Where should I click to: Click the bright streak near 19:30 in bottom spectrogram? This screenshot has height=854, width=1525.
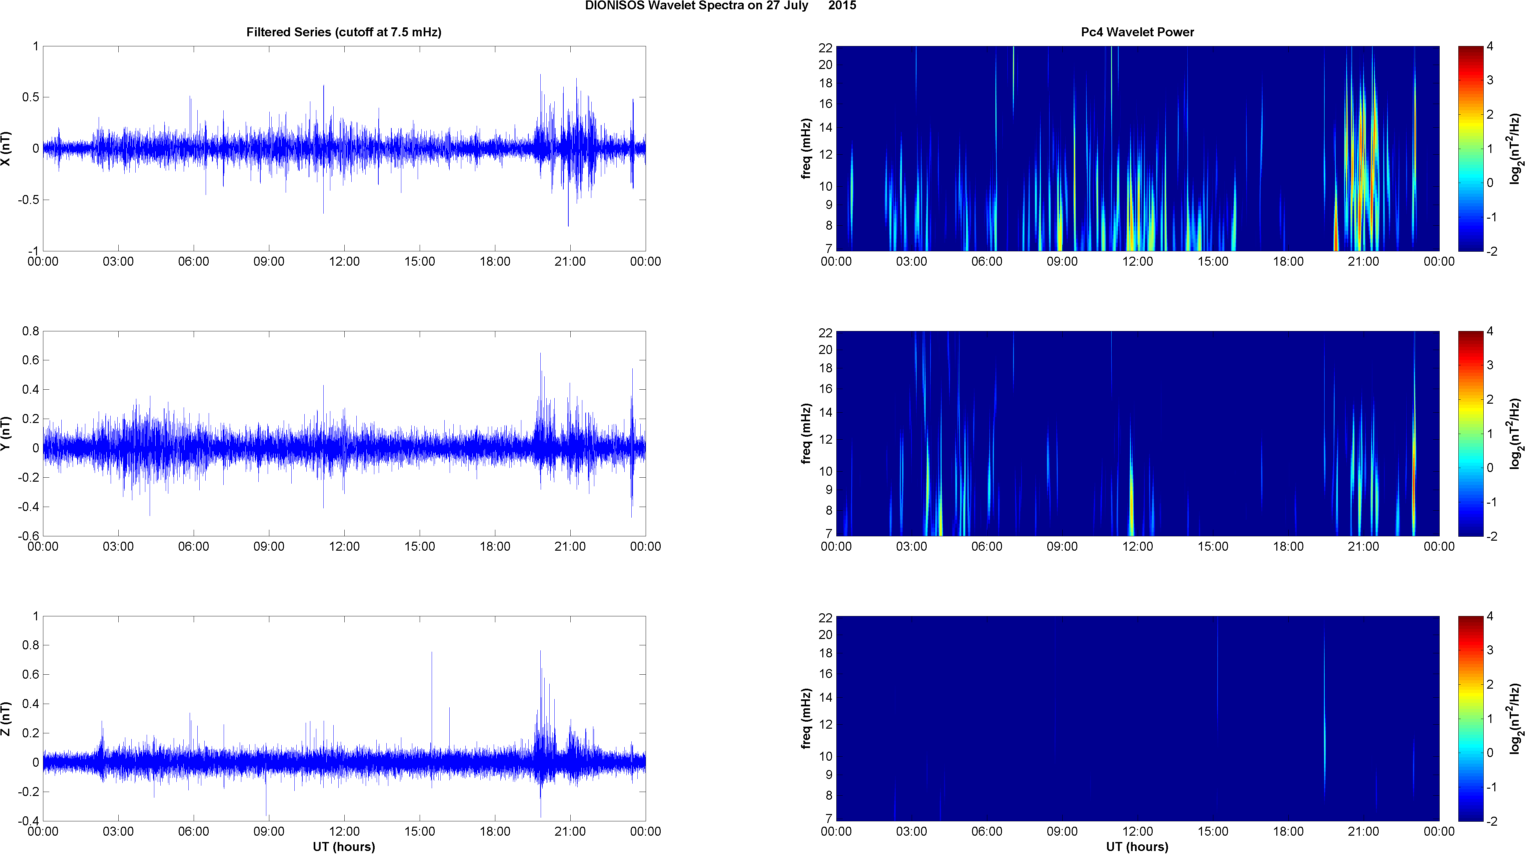point(1324,715)
